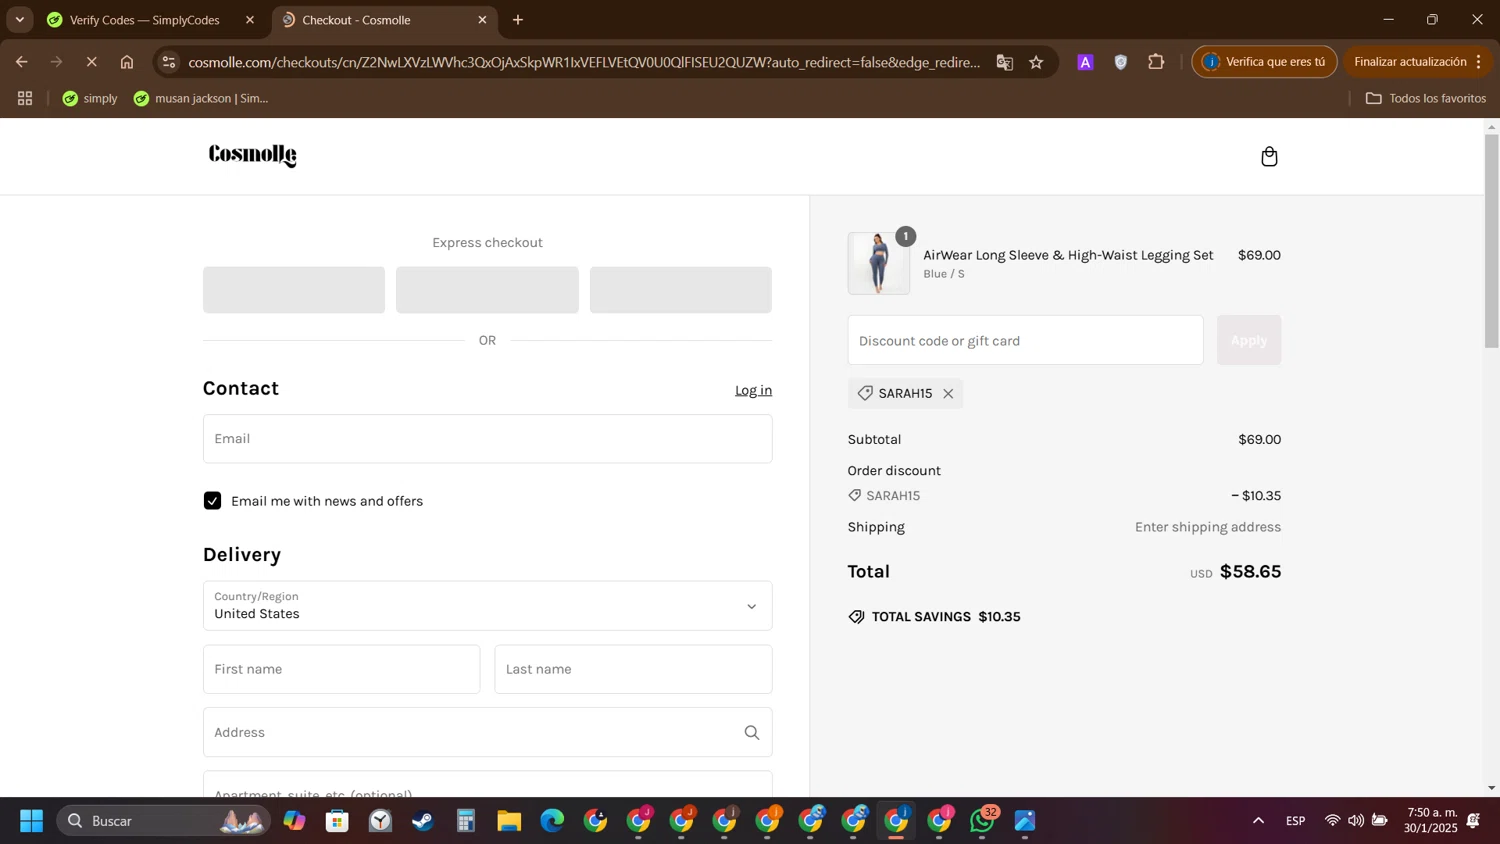
Task: View site information icon in address bar
Action: [x=169, y=62]
